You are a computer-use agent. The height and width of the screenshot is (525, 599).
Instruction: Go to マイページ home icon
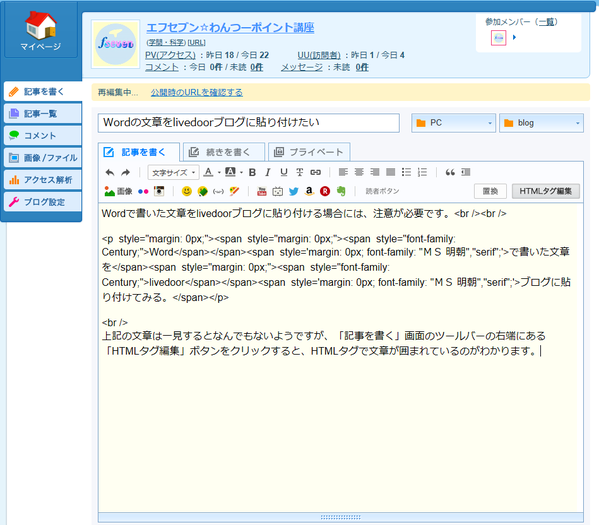click(x=40, y=31)
